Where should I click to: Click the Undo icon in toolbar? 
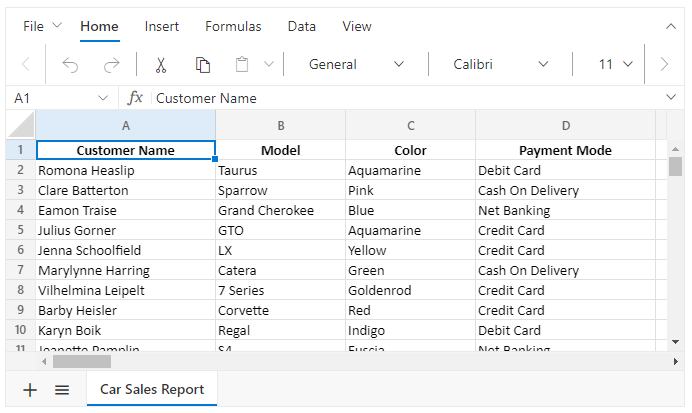pos(70,65)
